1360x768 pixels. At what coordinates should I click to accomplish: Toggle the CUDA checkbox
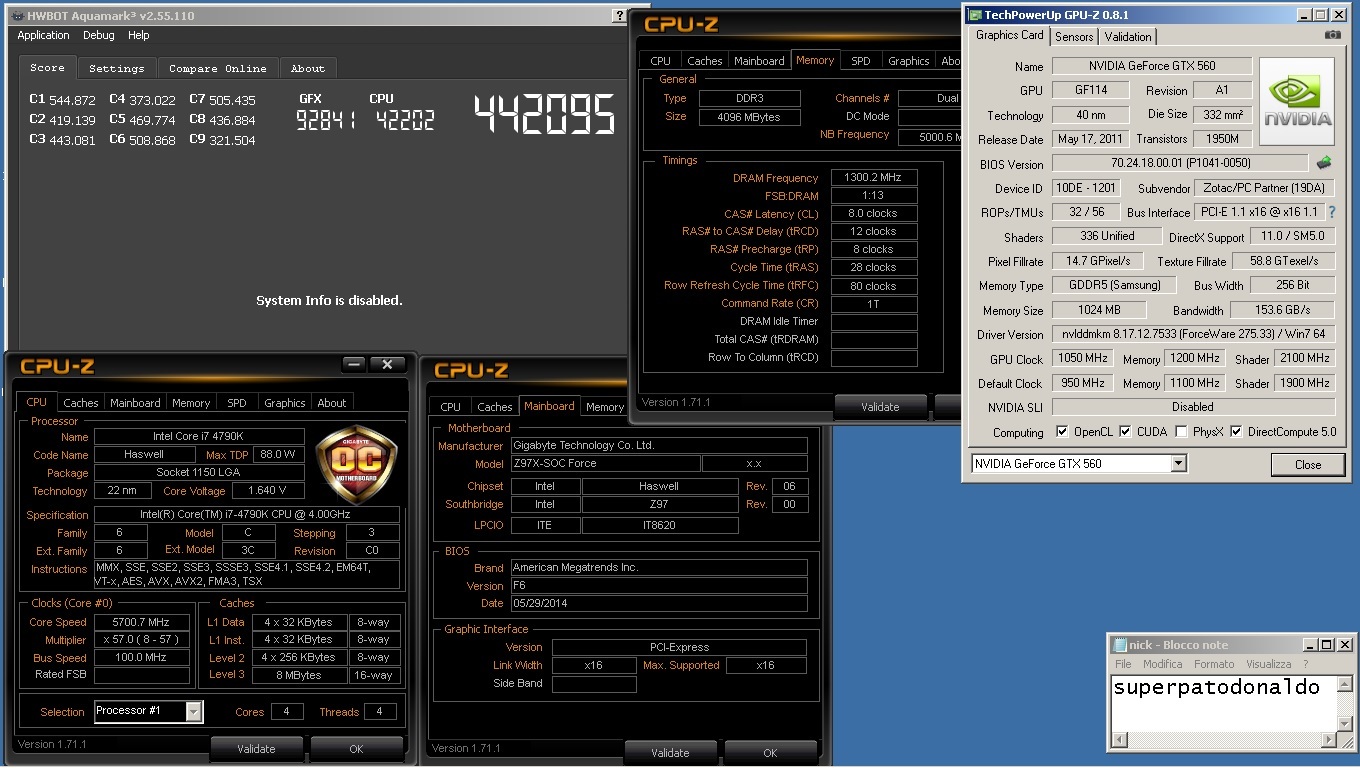tap(1125, 432)
